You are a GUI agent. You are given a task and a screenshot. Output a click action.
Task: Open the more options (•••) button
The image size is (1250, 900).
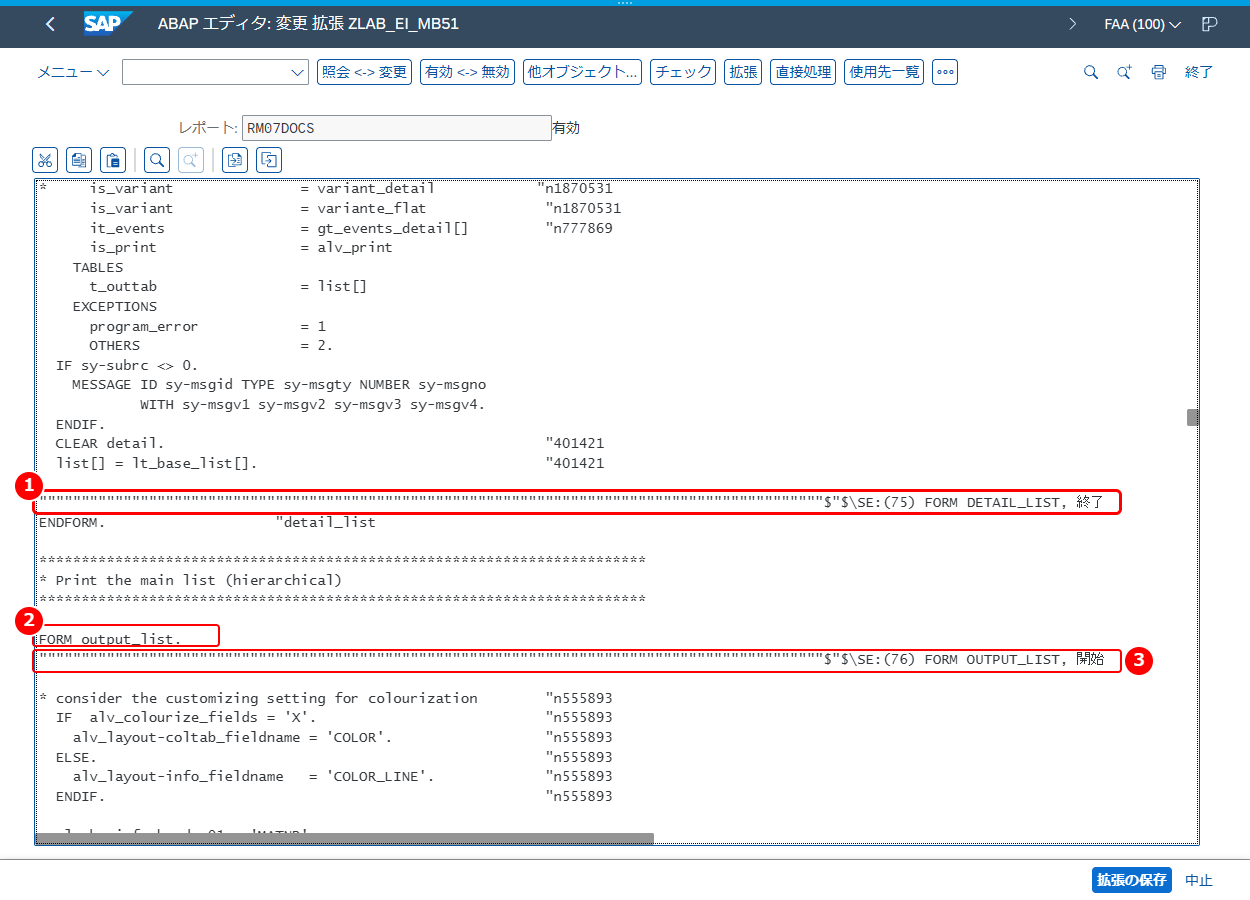tap(945, 72)
